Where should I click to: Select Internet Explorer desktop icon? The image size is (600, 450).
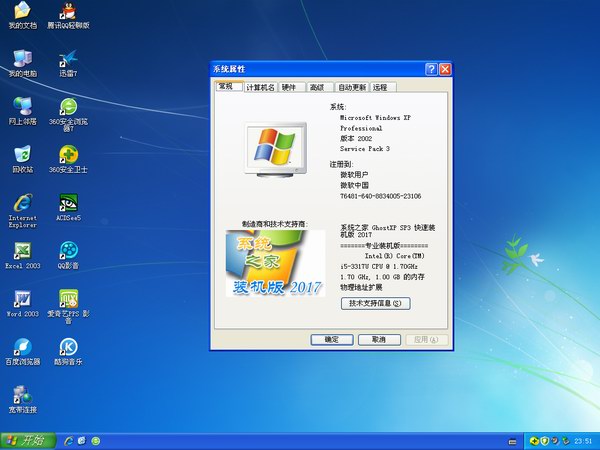pos(23,211)
